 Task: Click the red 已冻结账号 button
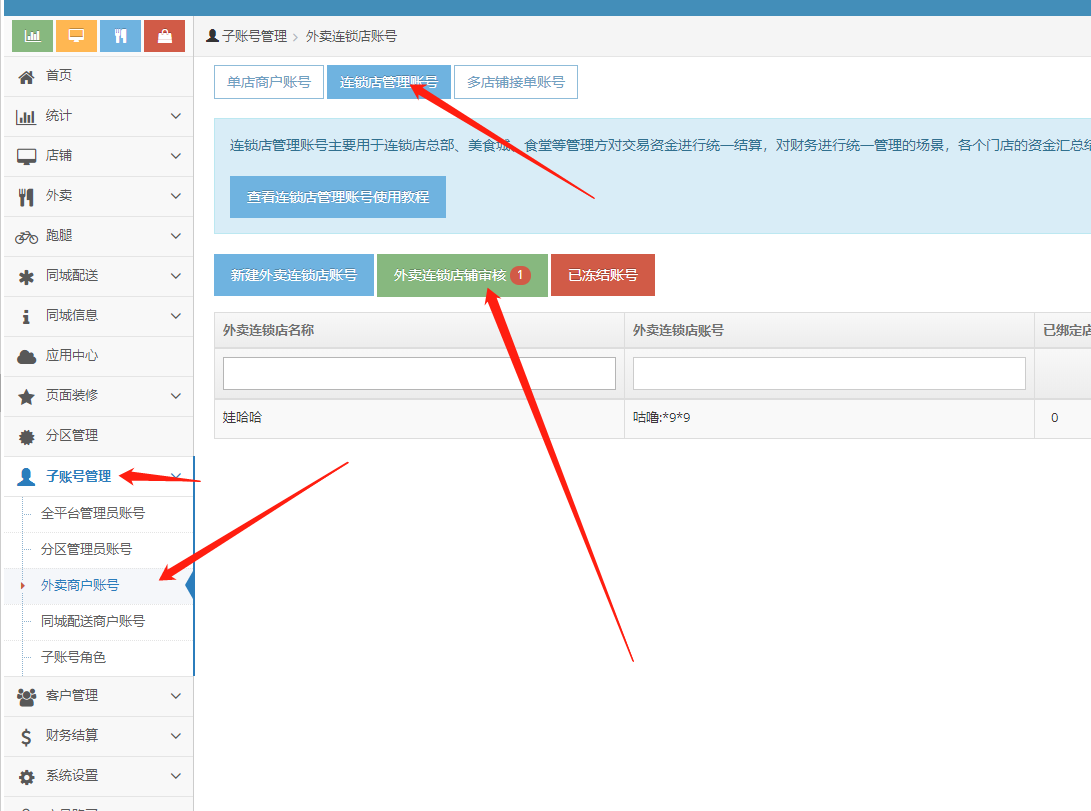pos(603,275)
